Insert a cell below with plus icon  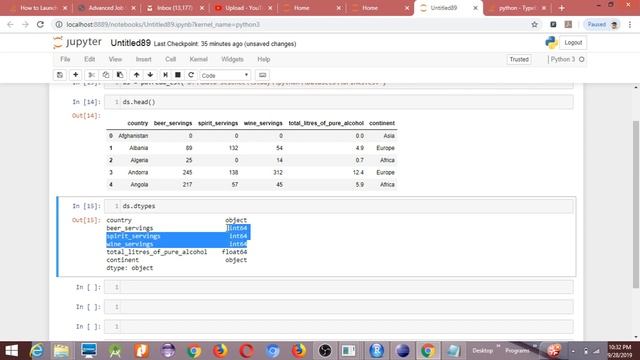pos(76,75)
